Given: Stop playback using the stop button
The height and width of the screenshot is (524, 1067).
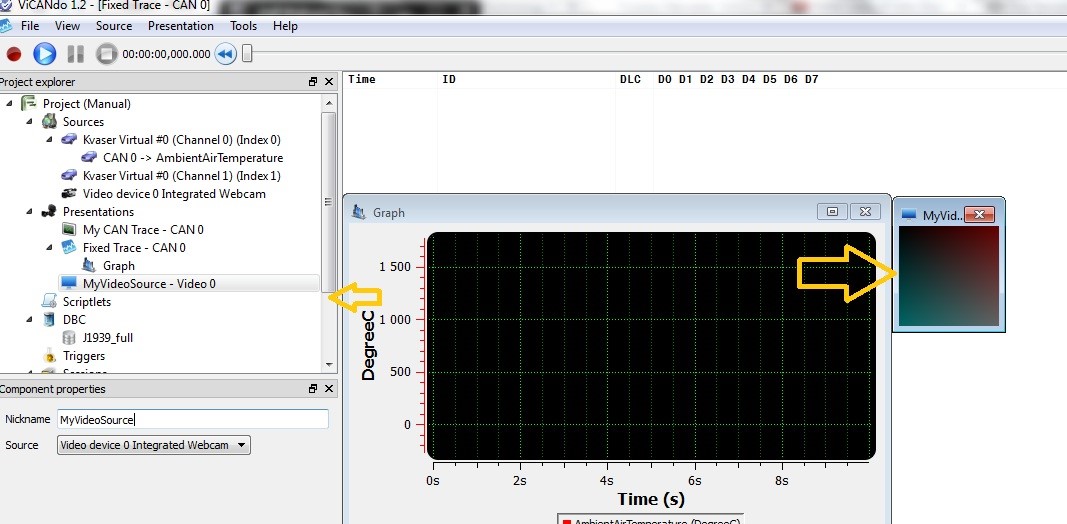Looking at the screenshot, I should click(106, 54).
